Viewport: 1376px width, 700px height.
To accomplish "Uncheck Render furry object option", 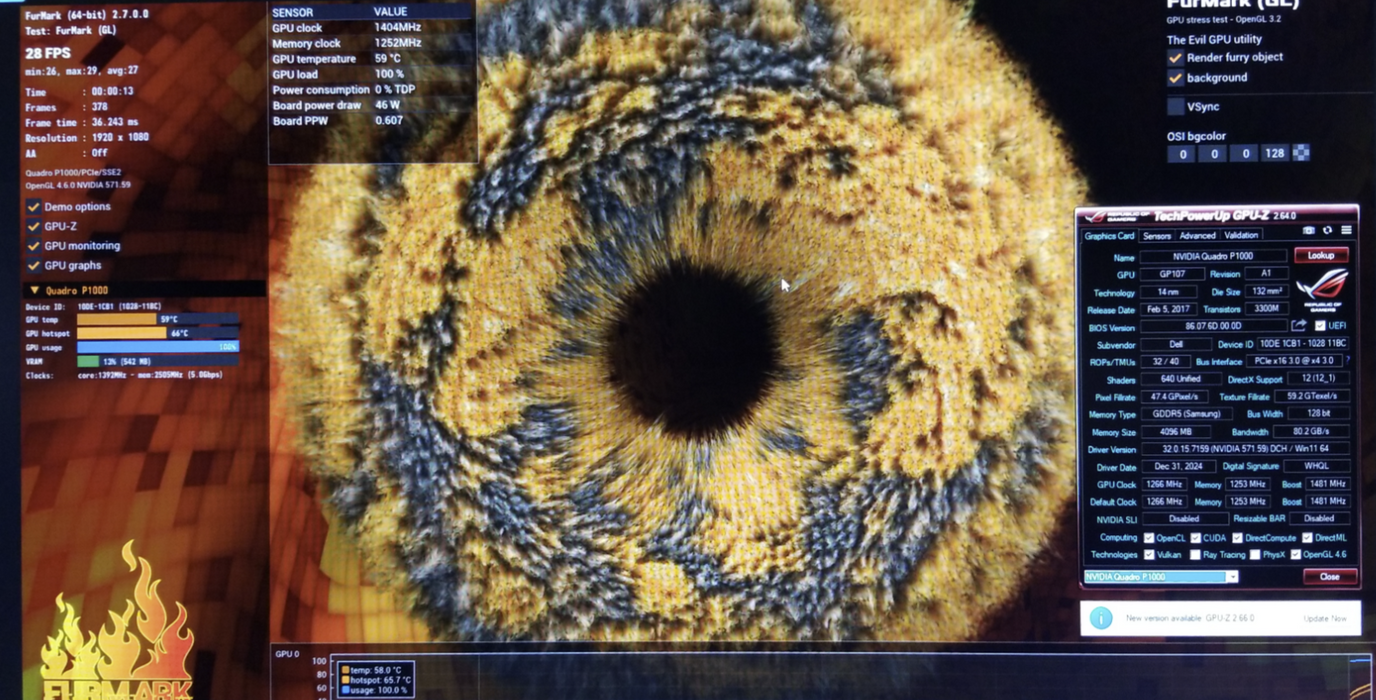I will click(1176, 58).
